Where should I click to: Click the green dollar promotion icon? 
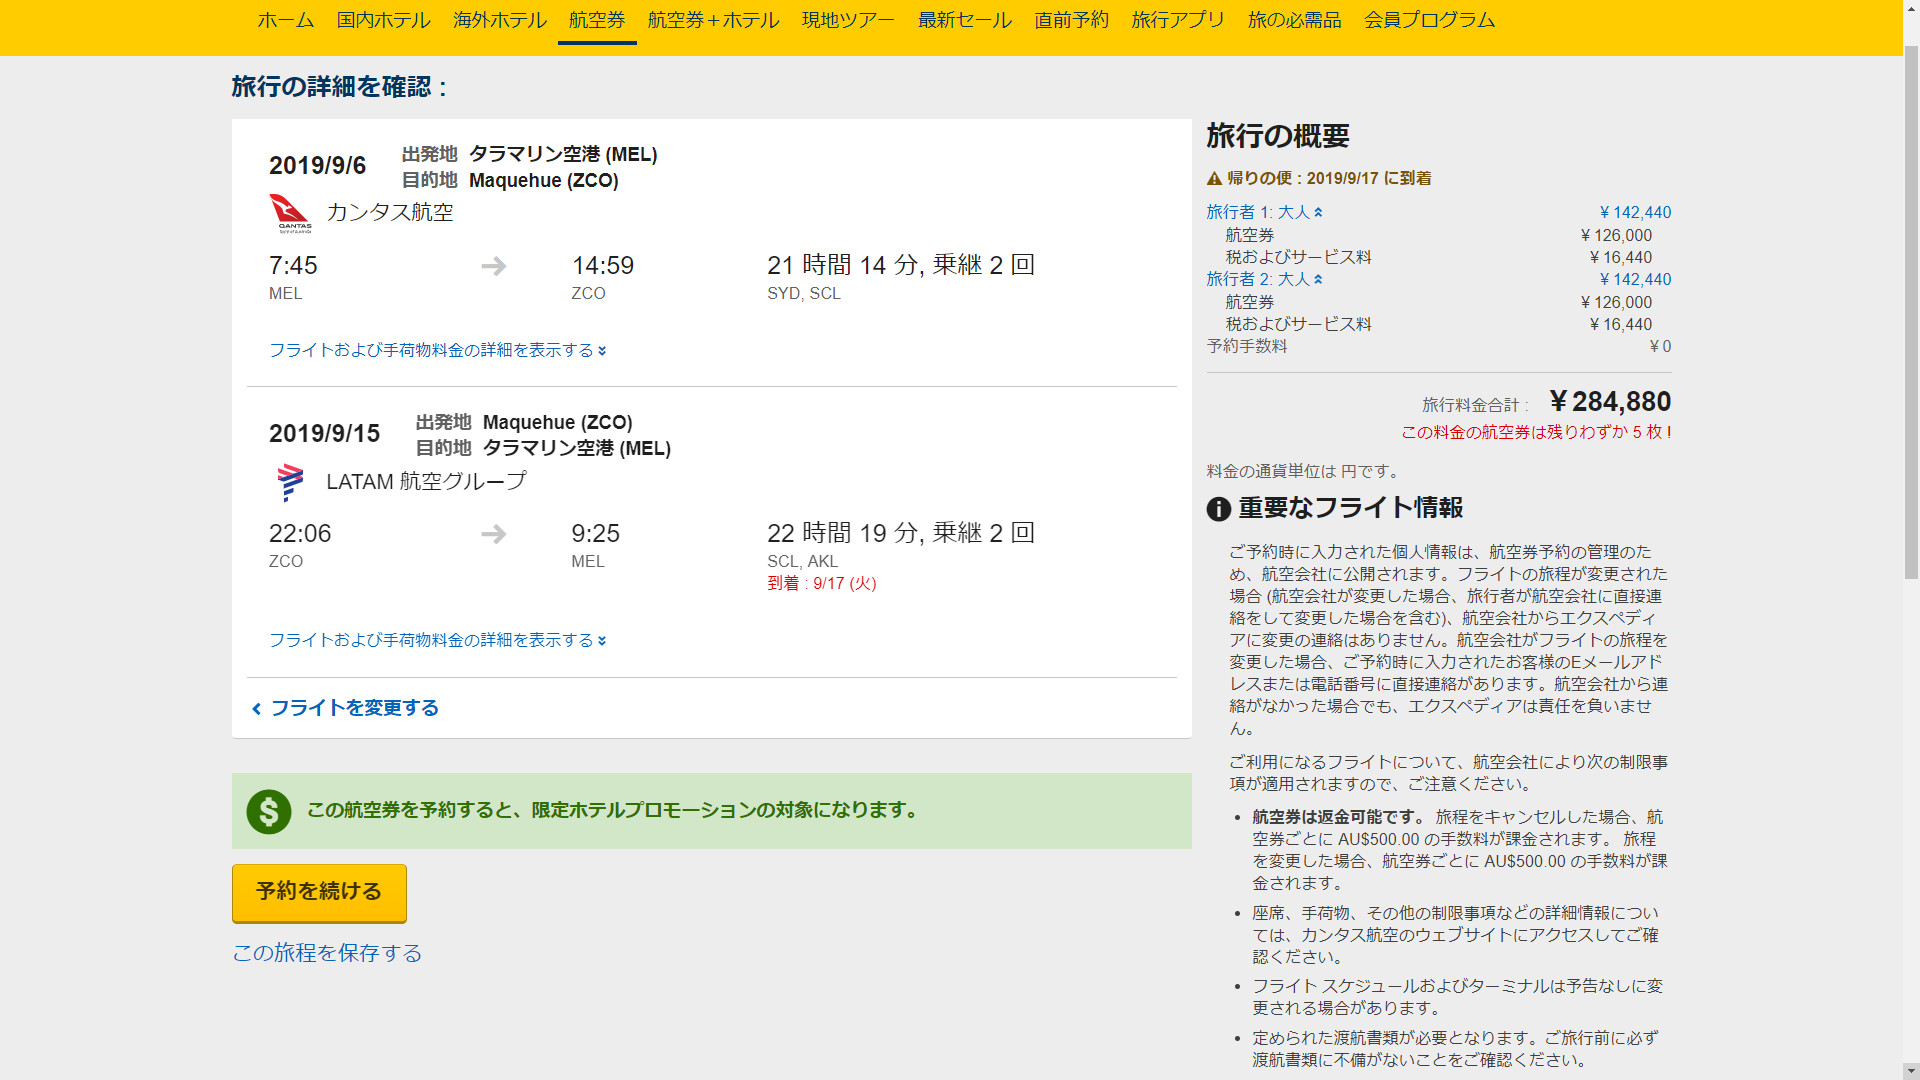click(269, 811)
